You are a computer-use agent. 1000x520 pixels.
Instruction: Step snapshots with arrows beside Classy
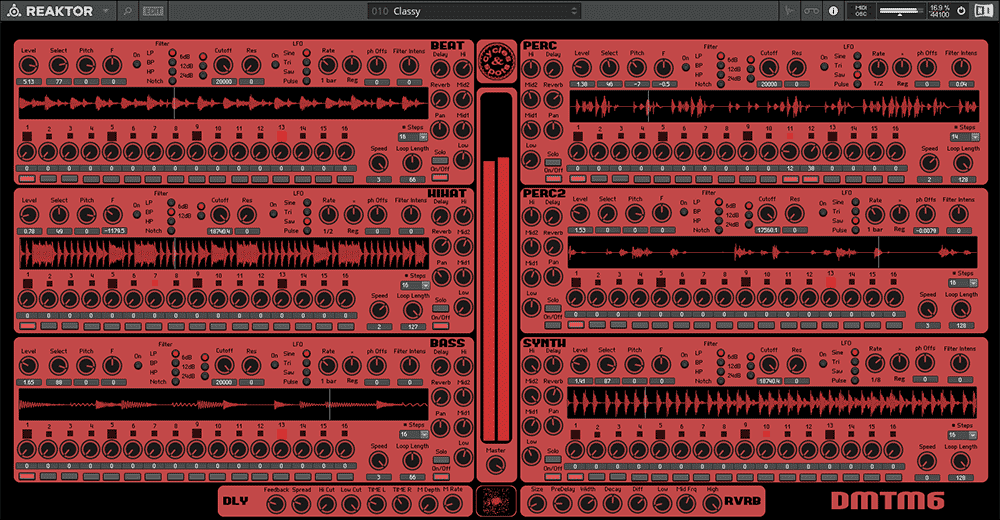pyautogui.click(x=574, y=11)
